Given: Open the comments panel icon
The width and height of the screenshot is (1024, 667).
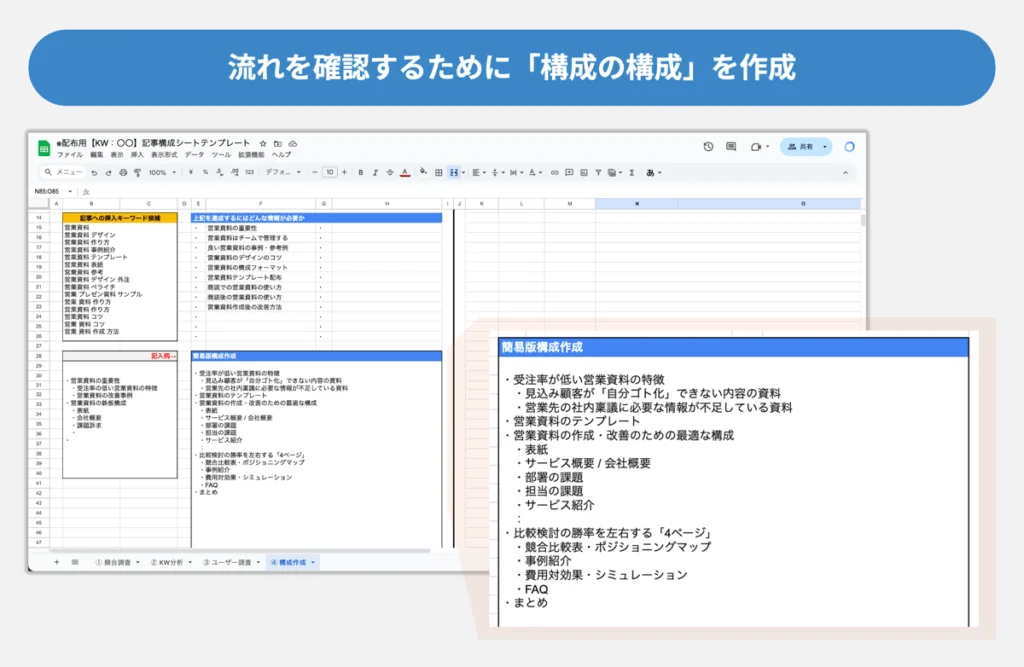Looking at the screenshot, I should (731, 147).
